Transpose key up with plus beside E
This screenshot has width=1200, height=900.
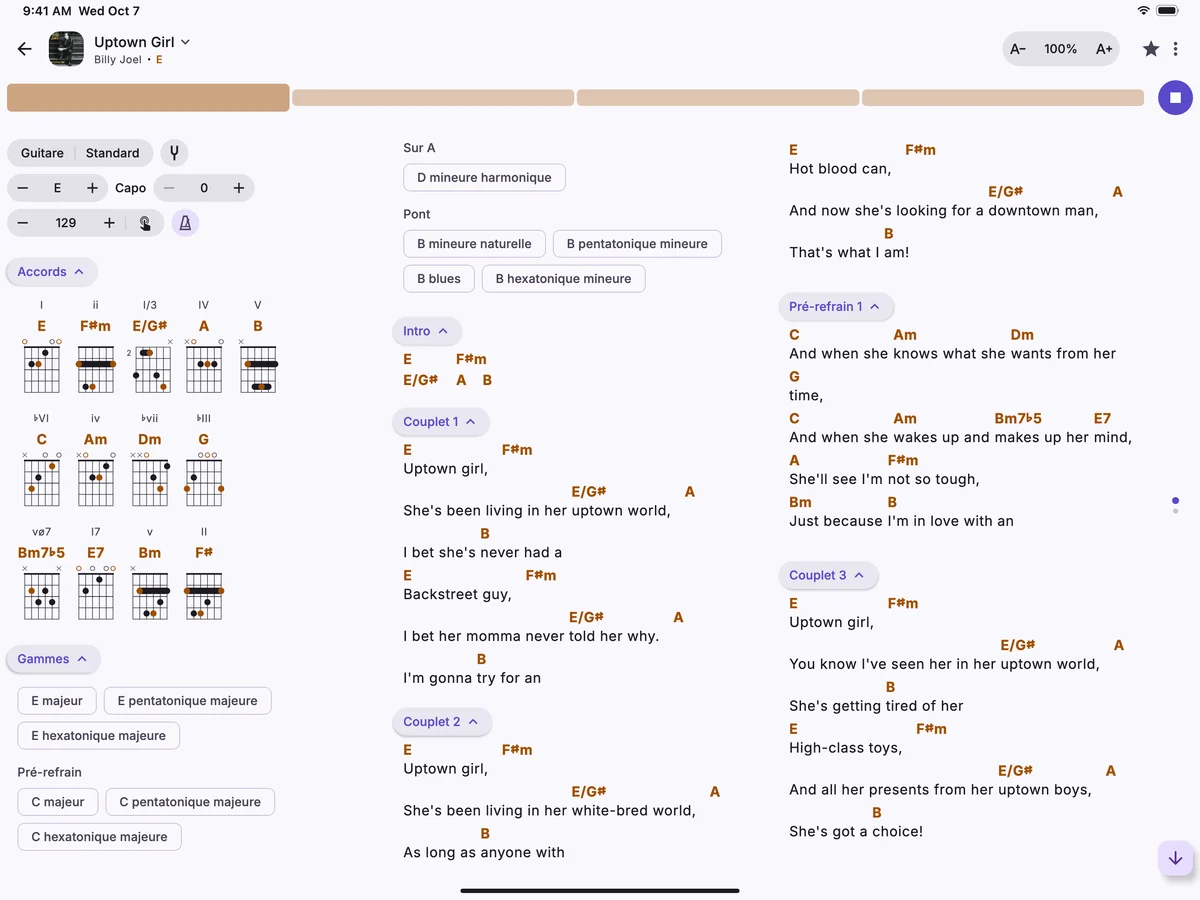pos(92,188)
